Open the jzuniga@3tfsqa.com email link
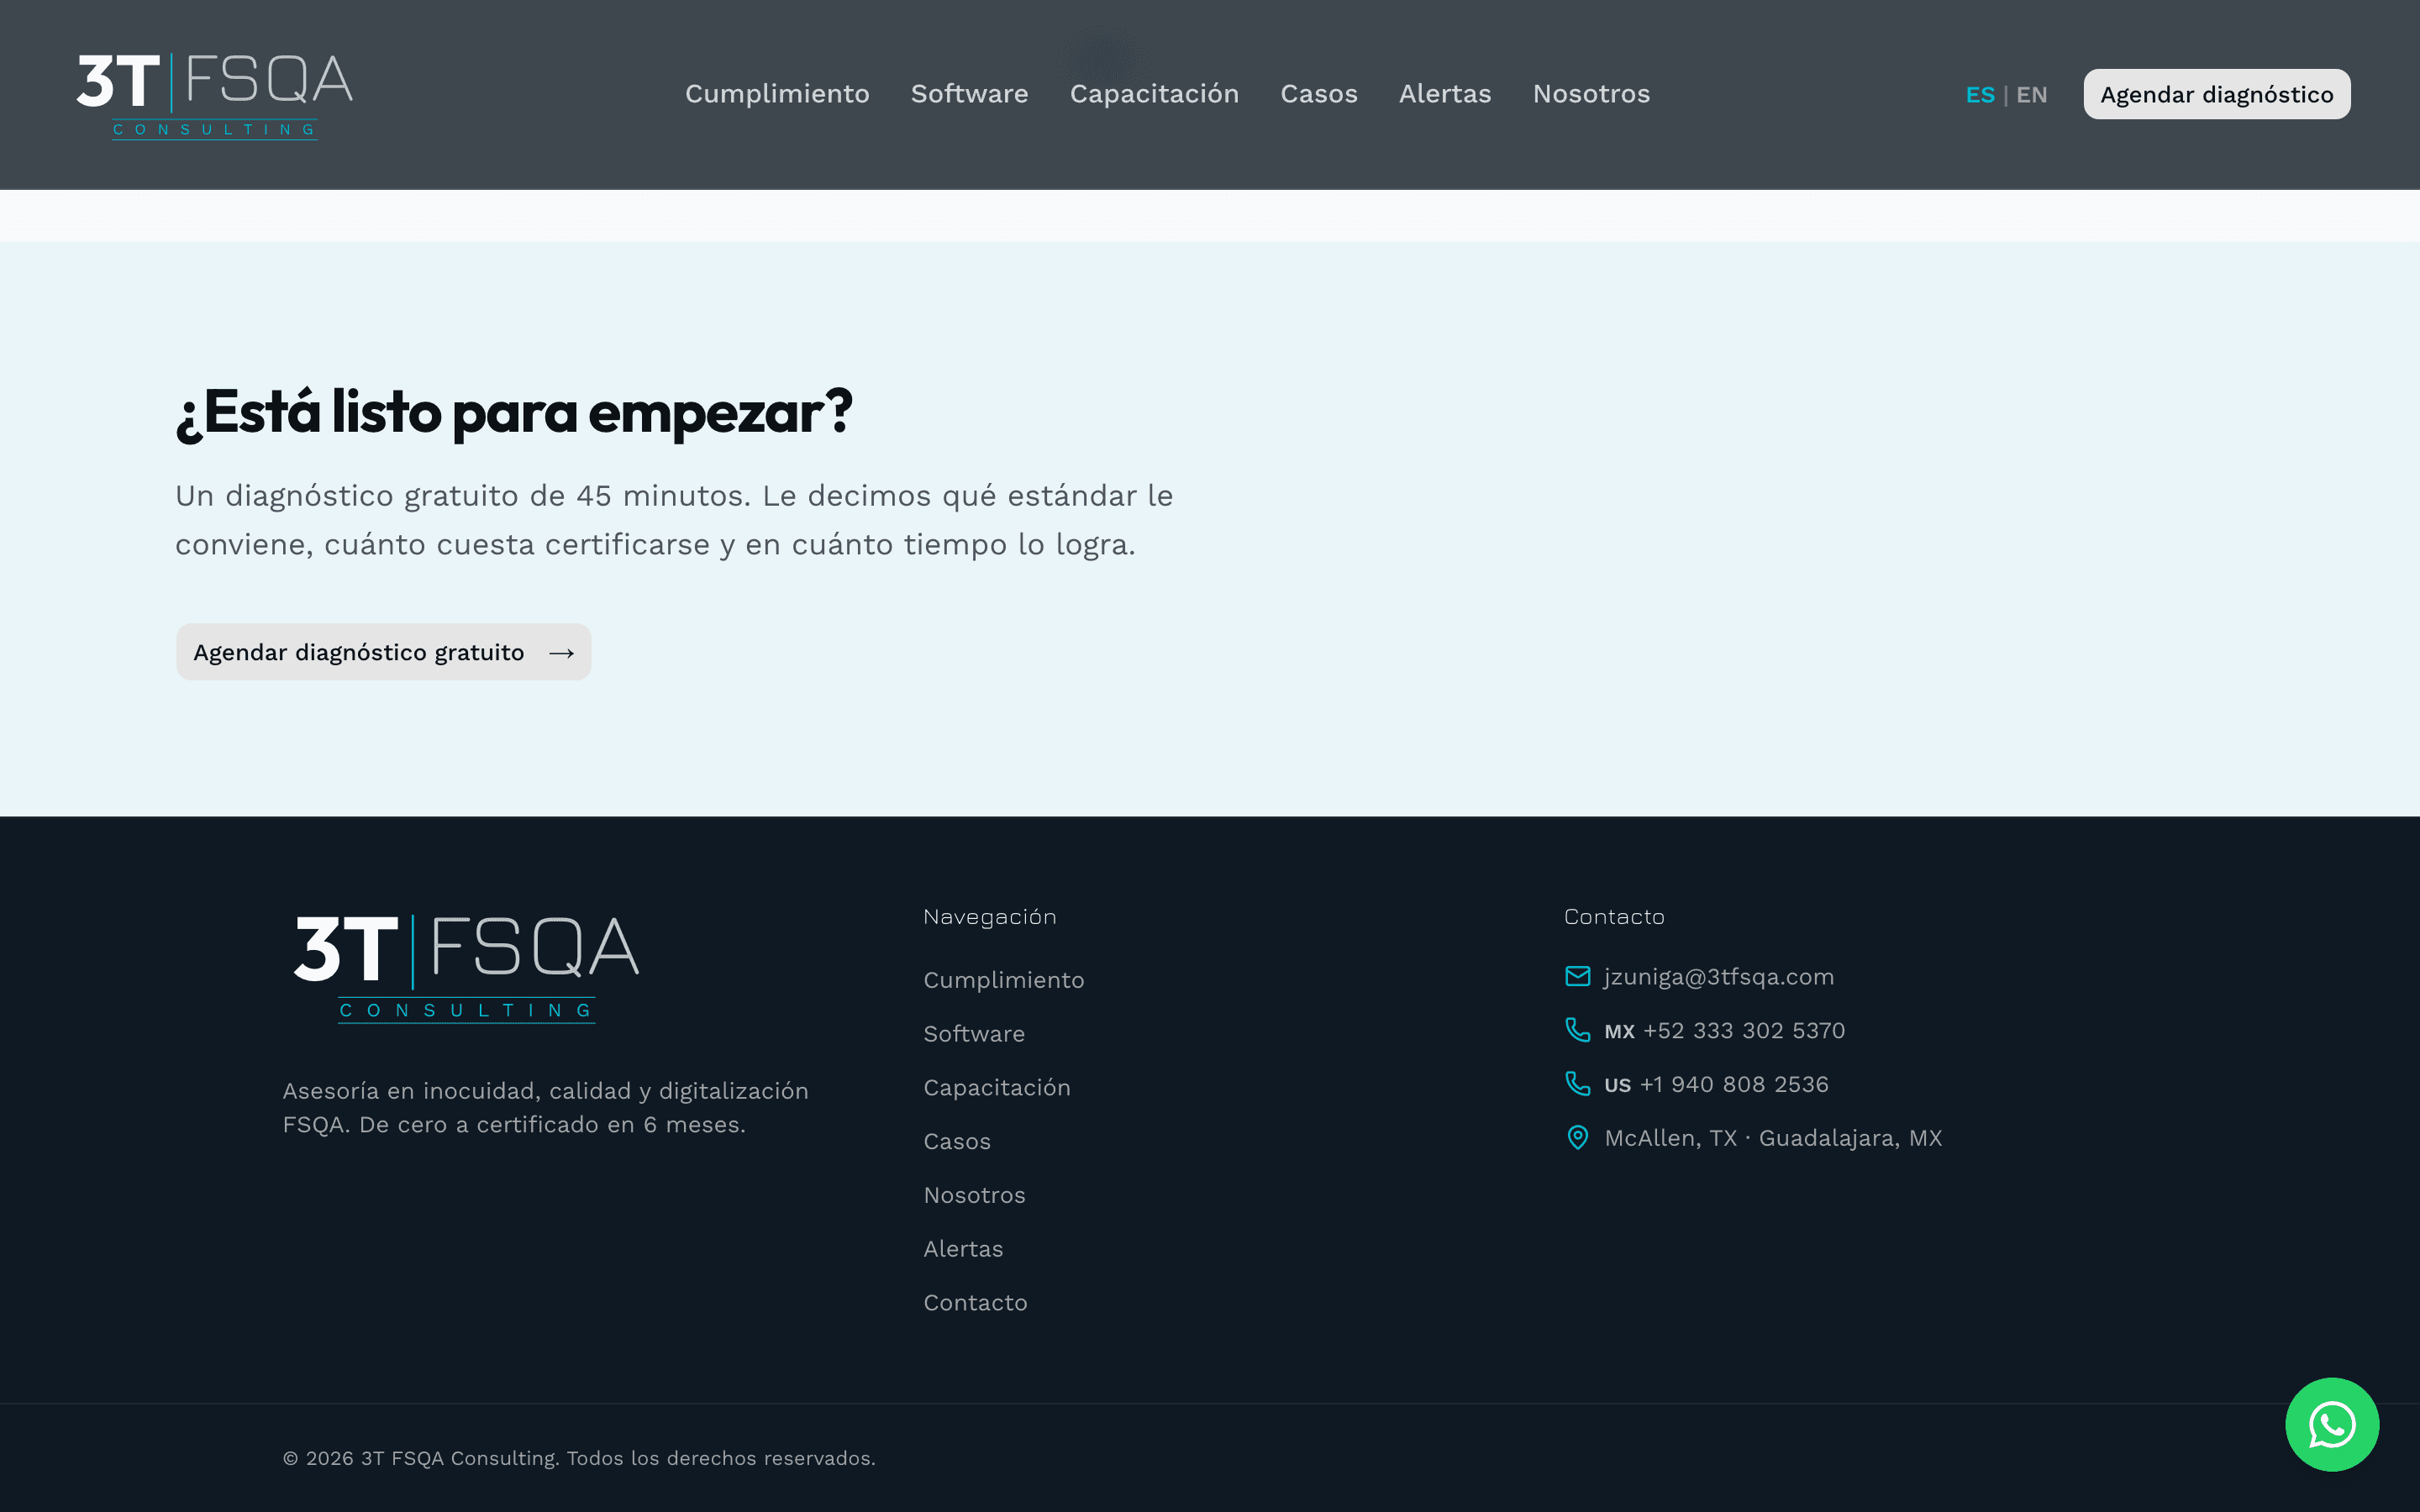2420x1512 pixels. pyautogui.click(x=1719, y=977)
